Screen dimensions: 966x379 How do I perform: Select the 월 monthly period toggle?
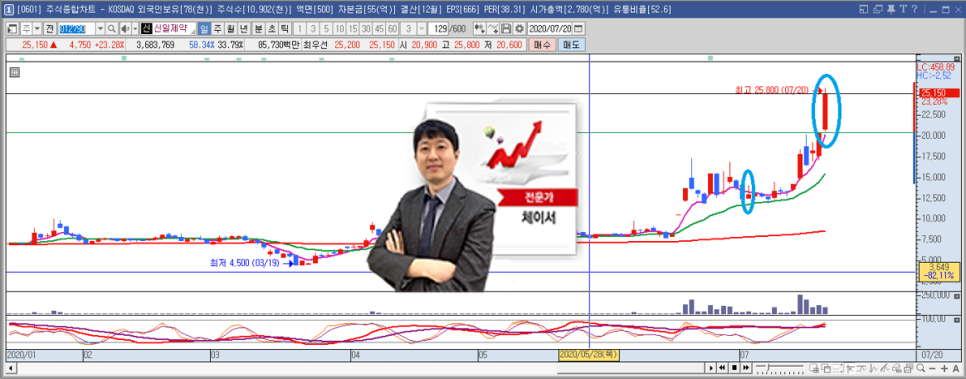click(x=230, y=29)
